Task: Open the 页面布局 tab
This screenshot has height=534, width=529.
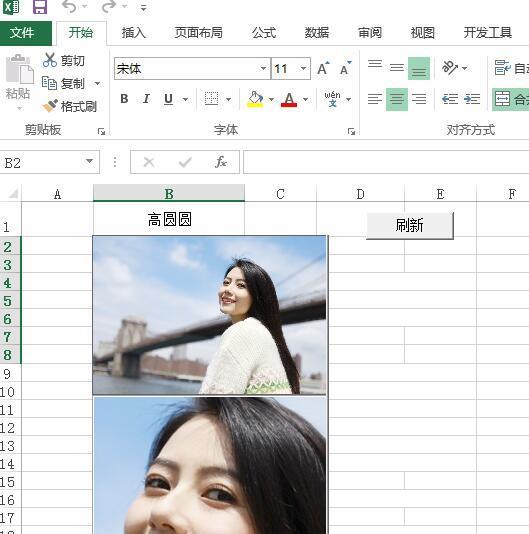Action: tap(199, 33)
